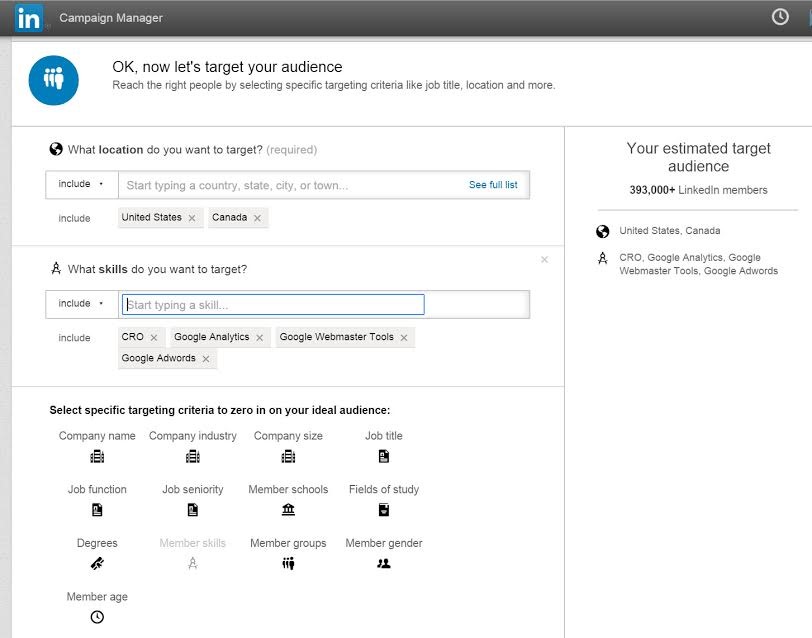Open the See full list link

[x=493, y=185]
